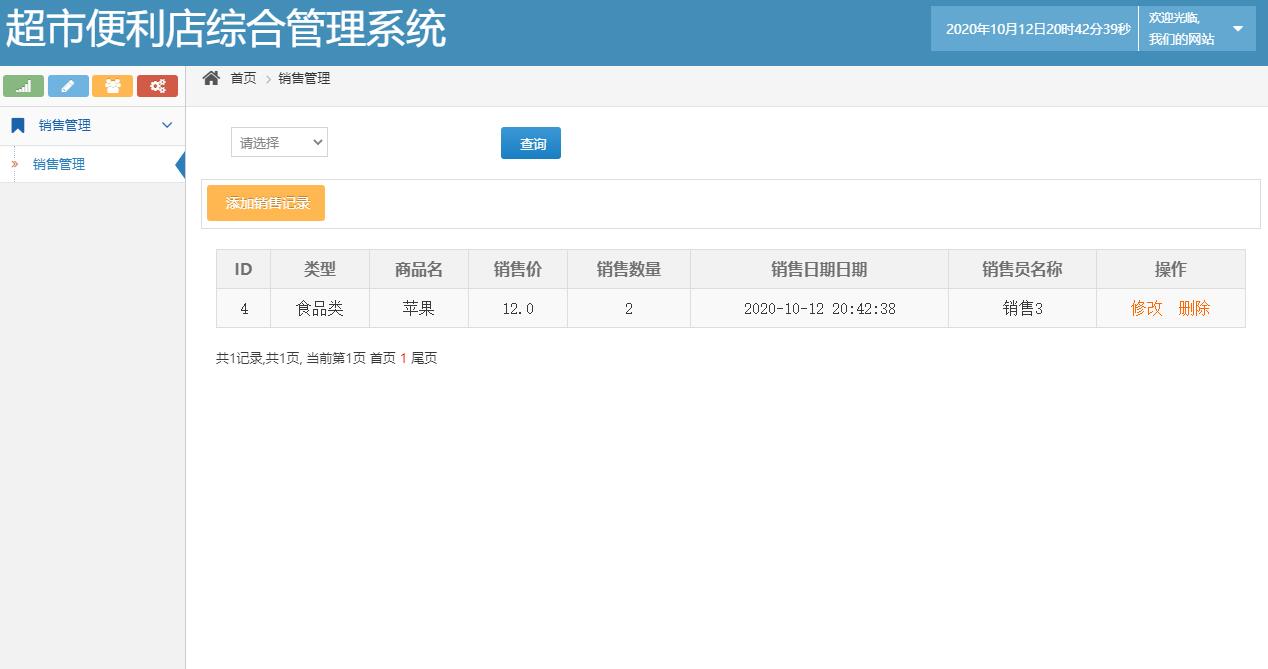Click the red gears settings icon
Screen dimensions: 1268x669
click(157, 86)
